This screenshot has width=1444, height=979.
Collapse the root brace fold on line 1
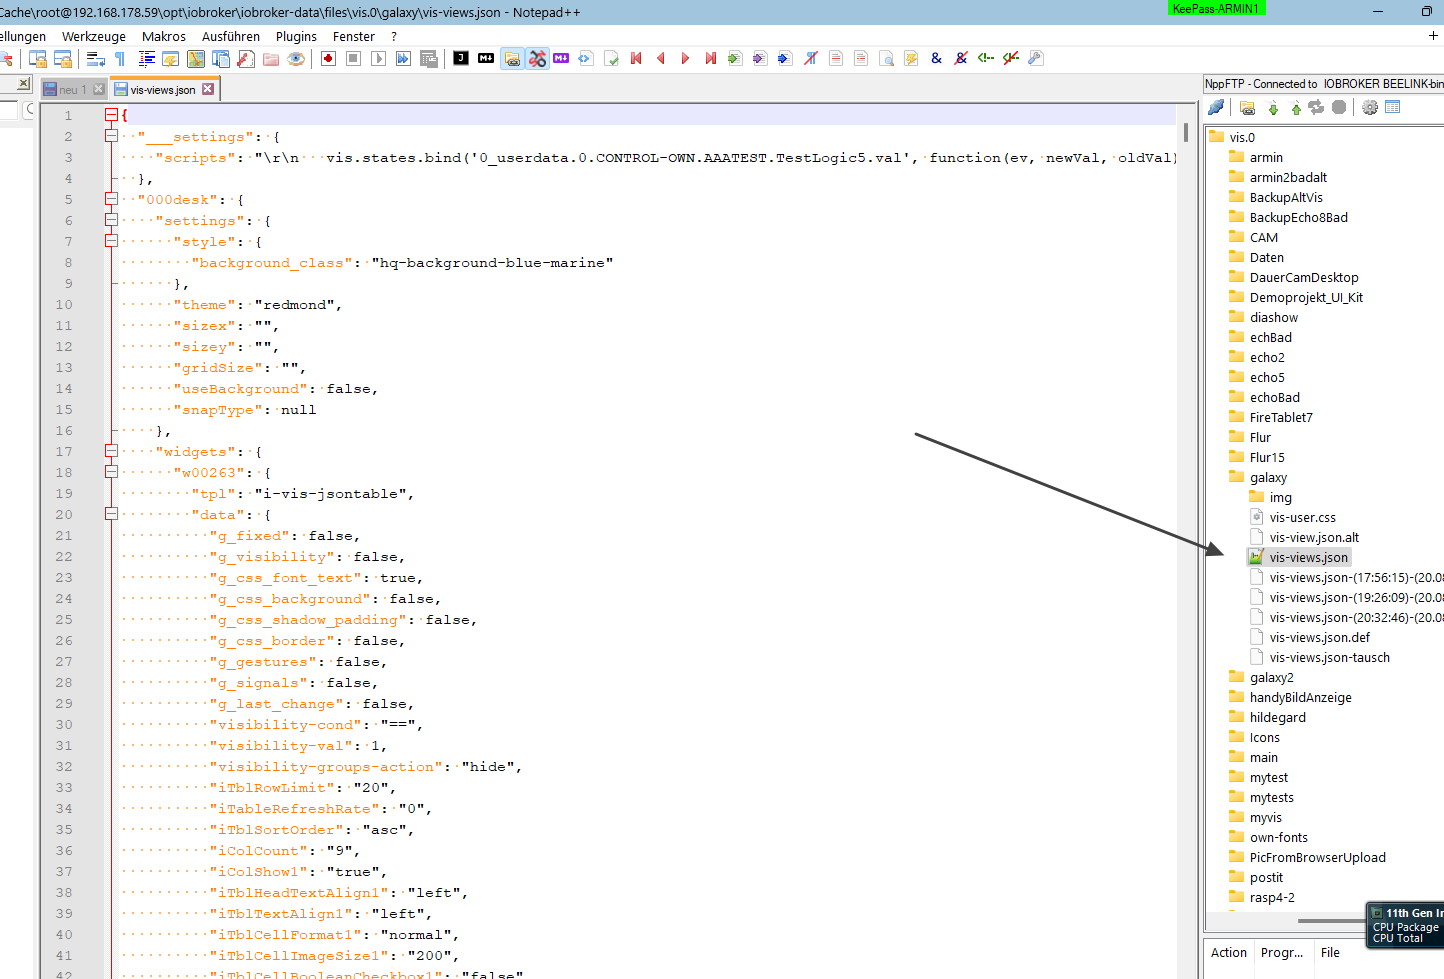pos(112,115)
